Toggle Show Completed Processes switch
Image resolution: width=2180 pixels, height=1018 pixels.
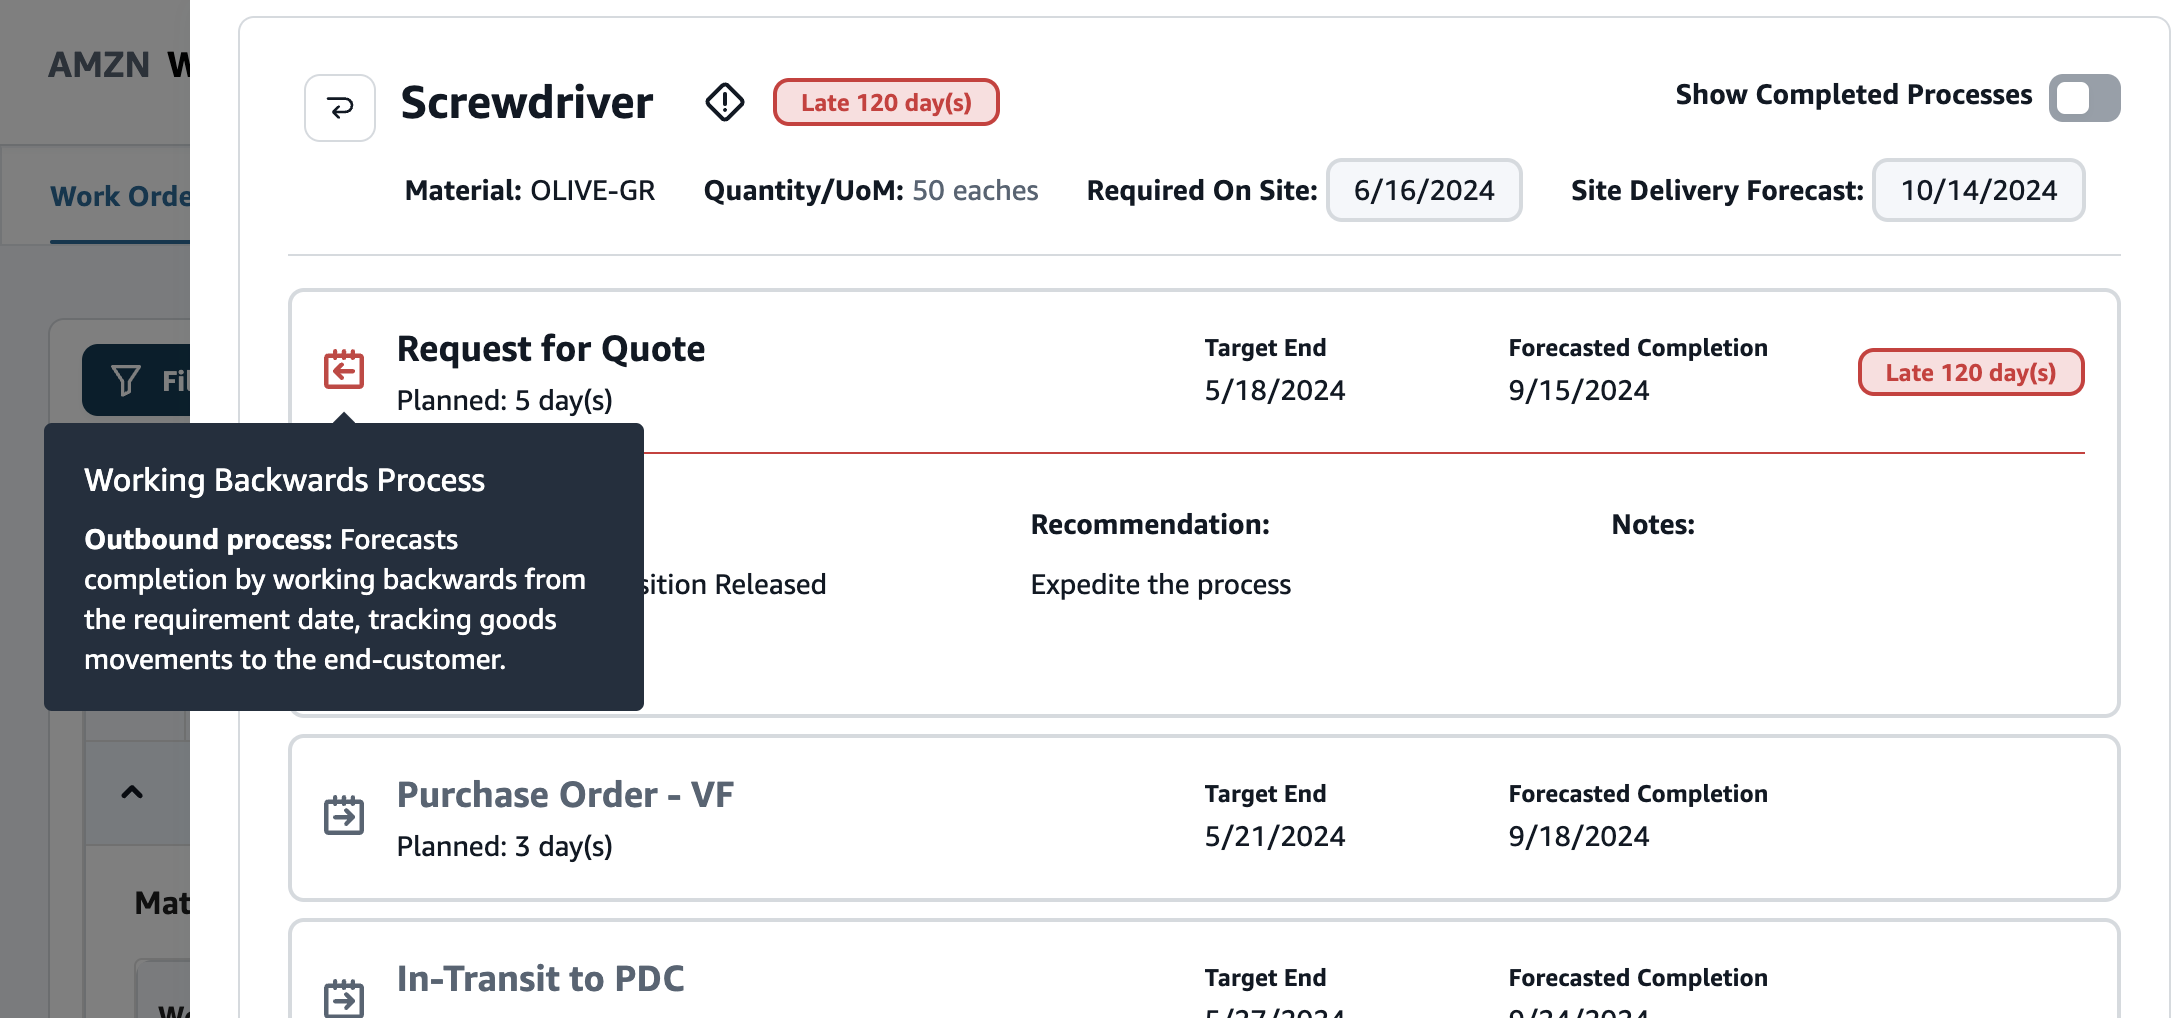pos(2083,98)
